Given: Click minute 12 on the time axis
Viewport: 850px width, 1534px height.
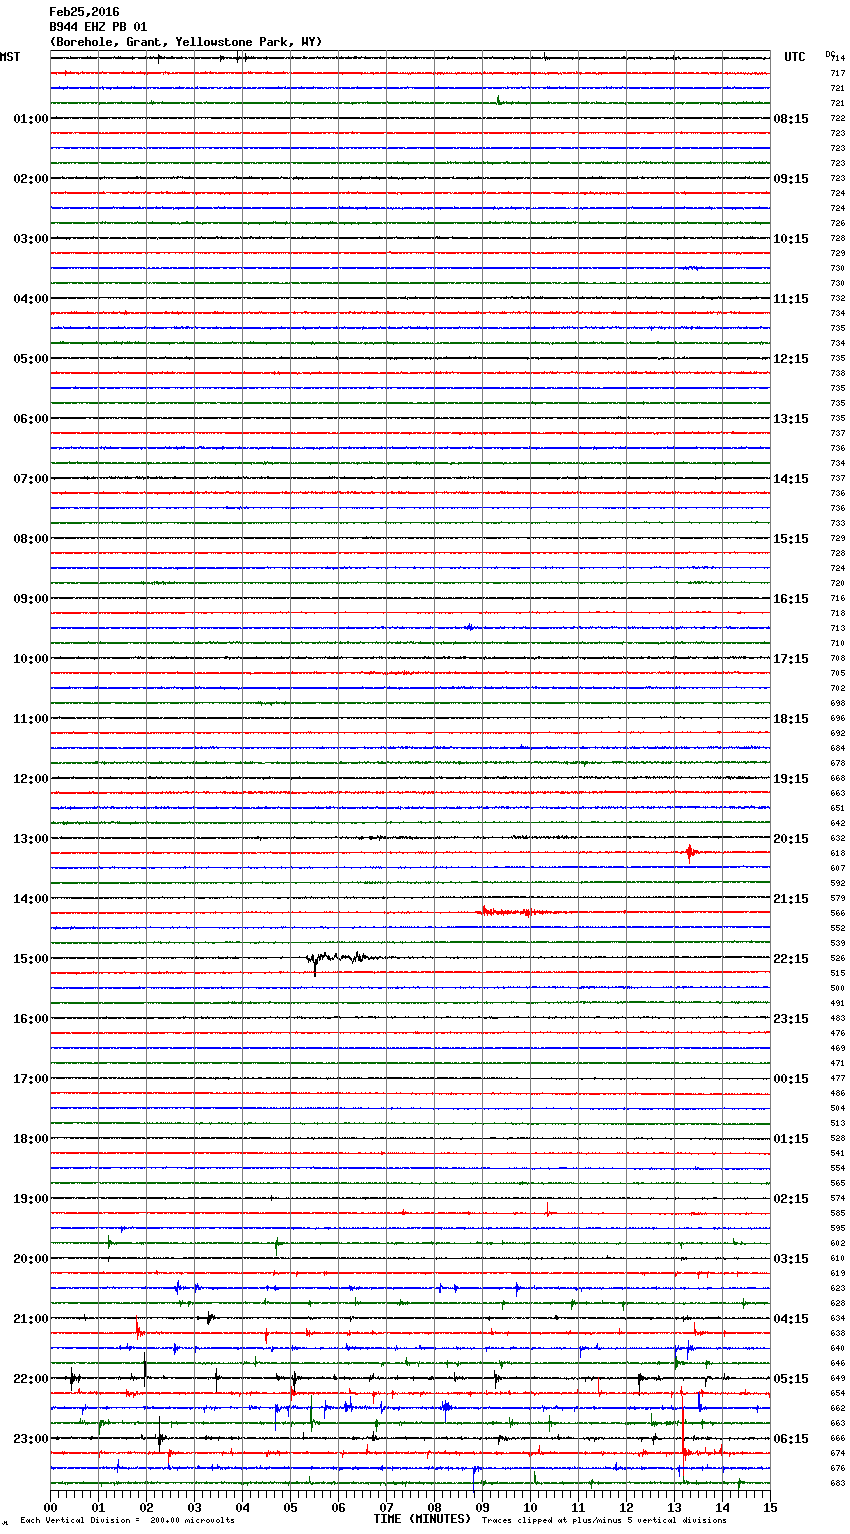Looking at the screenshot, I should tap(626, 1506).
